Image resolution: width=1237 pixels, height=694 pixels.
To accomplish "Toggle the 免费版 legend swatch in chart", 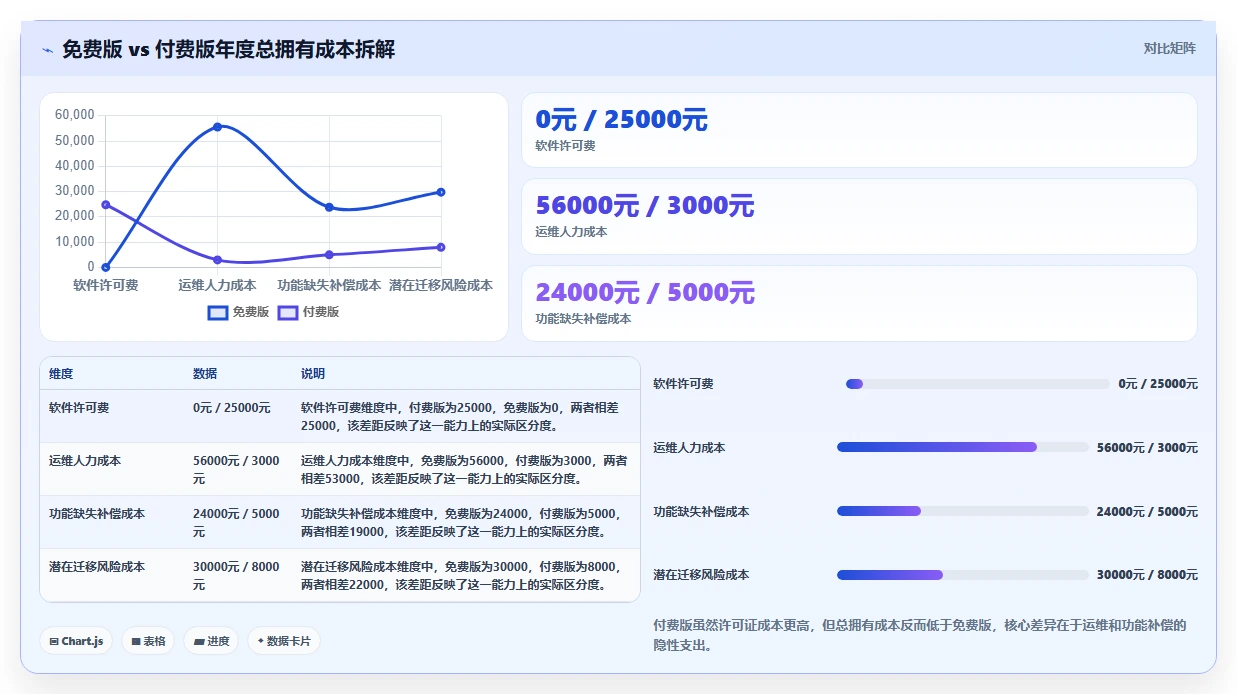I will coord(218,312).
